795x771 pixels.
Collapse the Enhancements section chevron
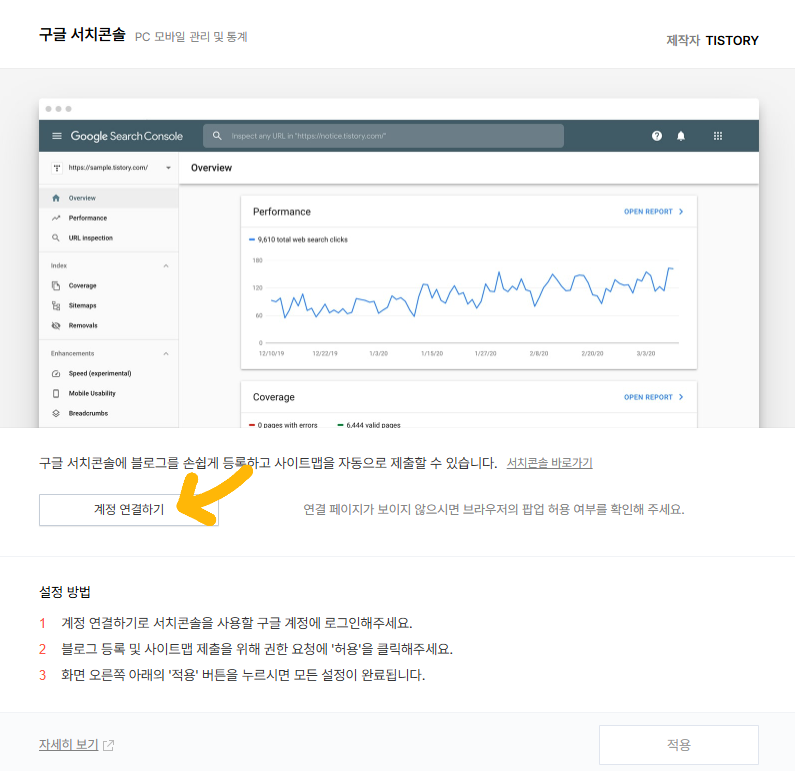click(x=166, y=354)
